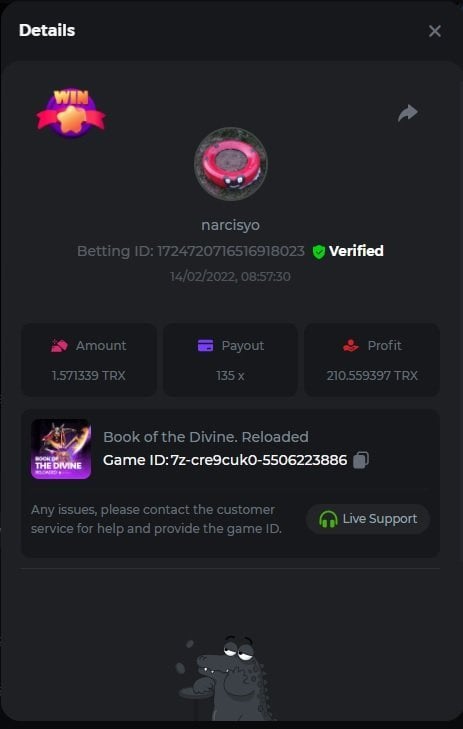Open narcisyo's round avatar picture
The height and width of the screenshot is (729, 463).
point(231,164)
